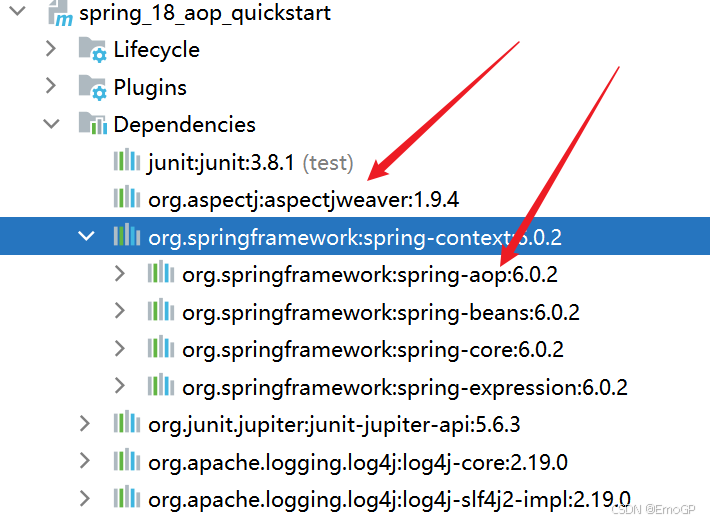Viewport: 710px width, 522px height.
Task: Select org.junit.jupiter:junit-jupiter-api:5.6.3 text
Action: pos(334,425)
